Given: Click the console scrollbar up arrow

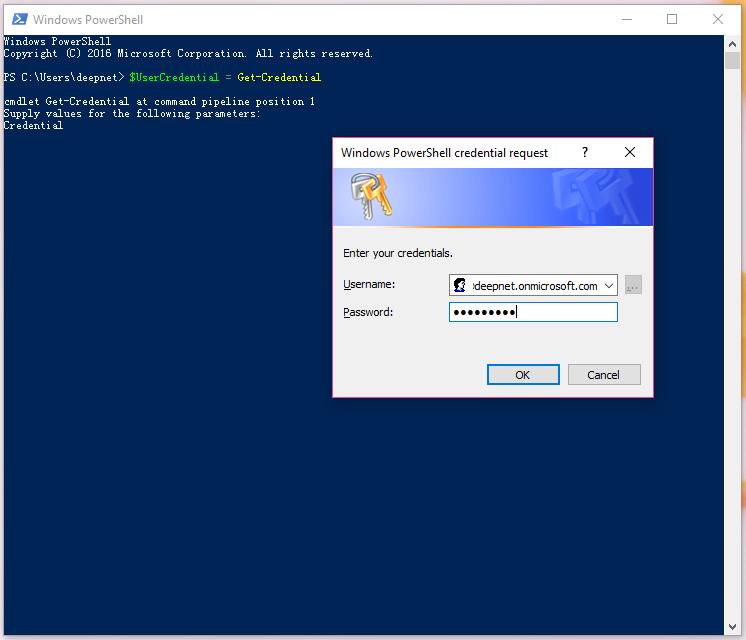Looking at the screenshot, I should (x=733, y=42).
